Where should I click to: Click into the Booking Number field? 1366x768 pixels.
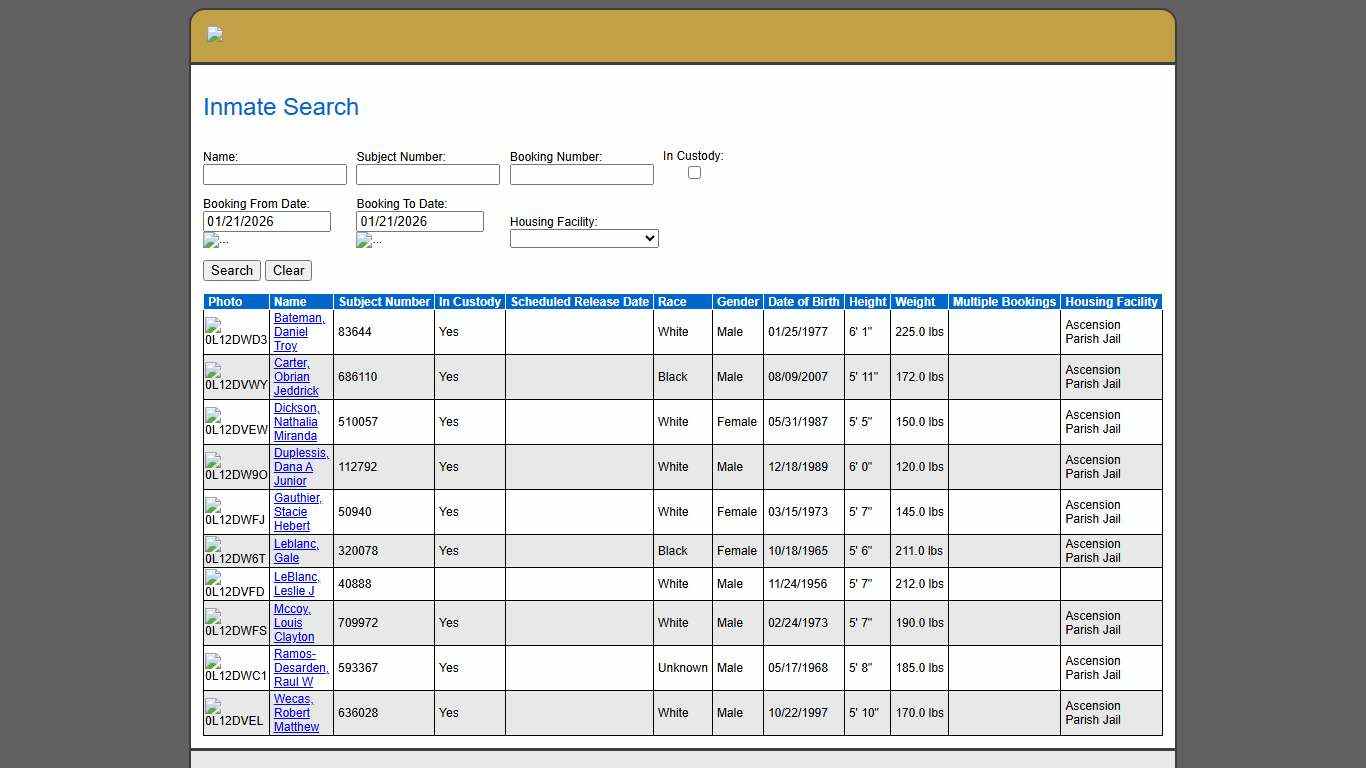tap(581, 174)
